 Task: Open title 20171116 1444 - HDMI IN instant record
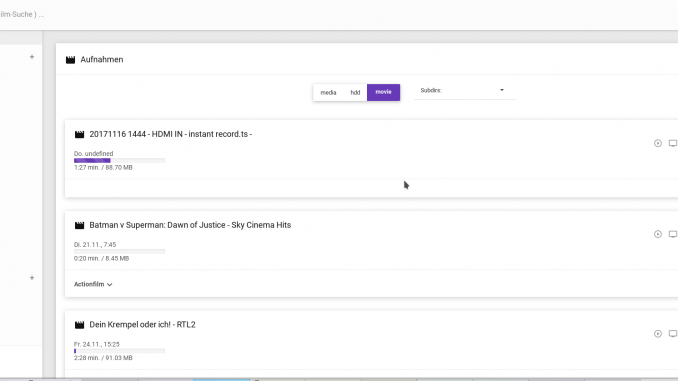point(170,134)
